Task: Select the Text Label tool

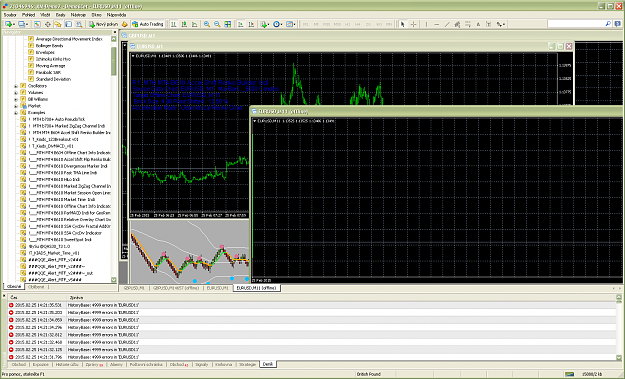Action: [x=488, y=24]
